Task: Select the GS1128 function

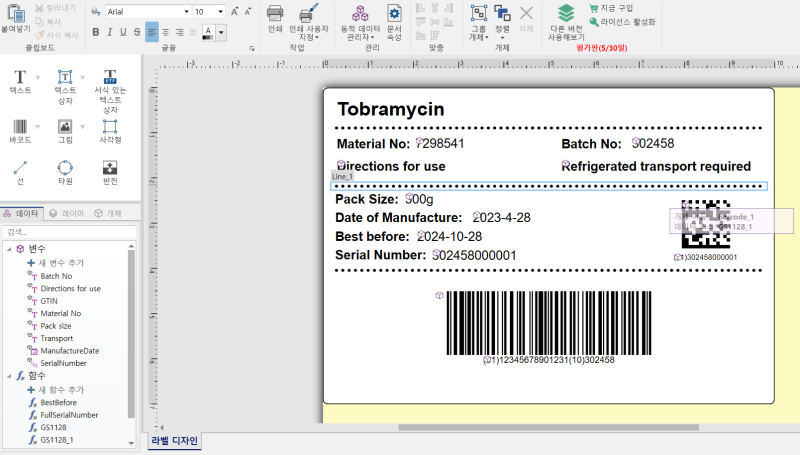Action: coord(53,427)
